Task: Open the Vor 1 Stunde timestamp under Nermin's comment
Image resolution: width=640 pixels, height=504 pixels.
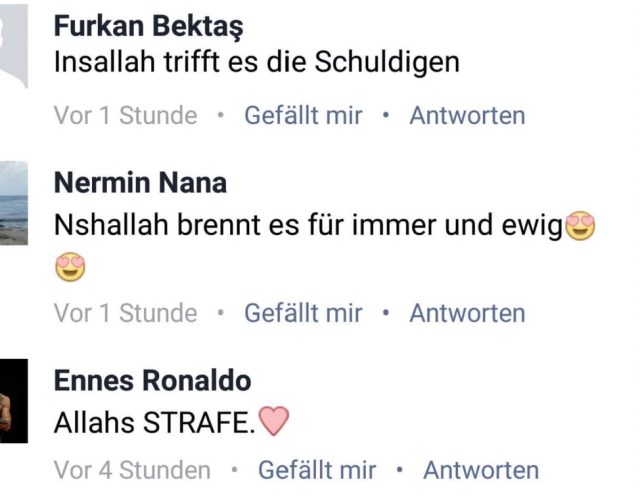Action: click(126, 313)
